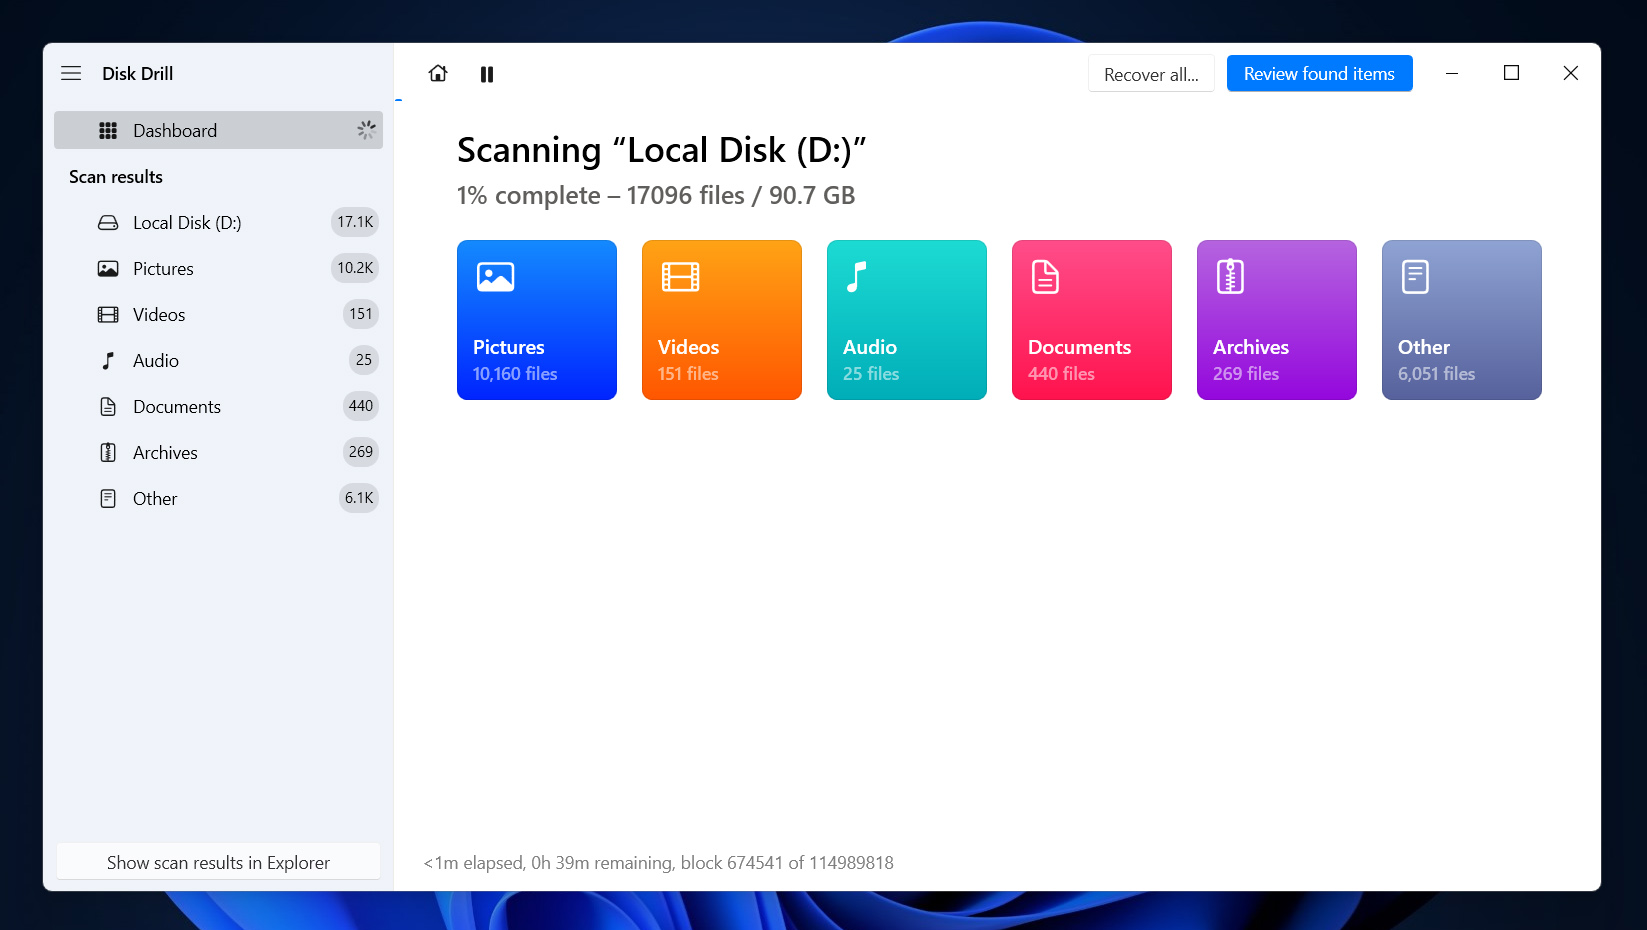The width and height of the screenshot is (1647, 930).
Task: Click the grid icon beside Dashboard
Action: coord(108,130)
